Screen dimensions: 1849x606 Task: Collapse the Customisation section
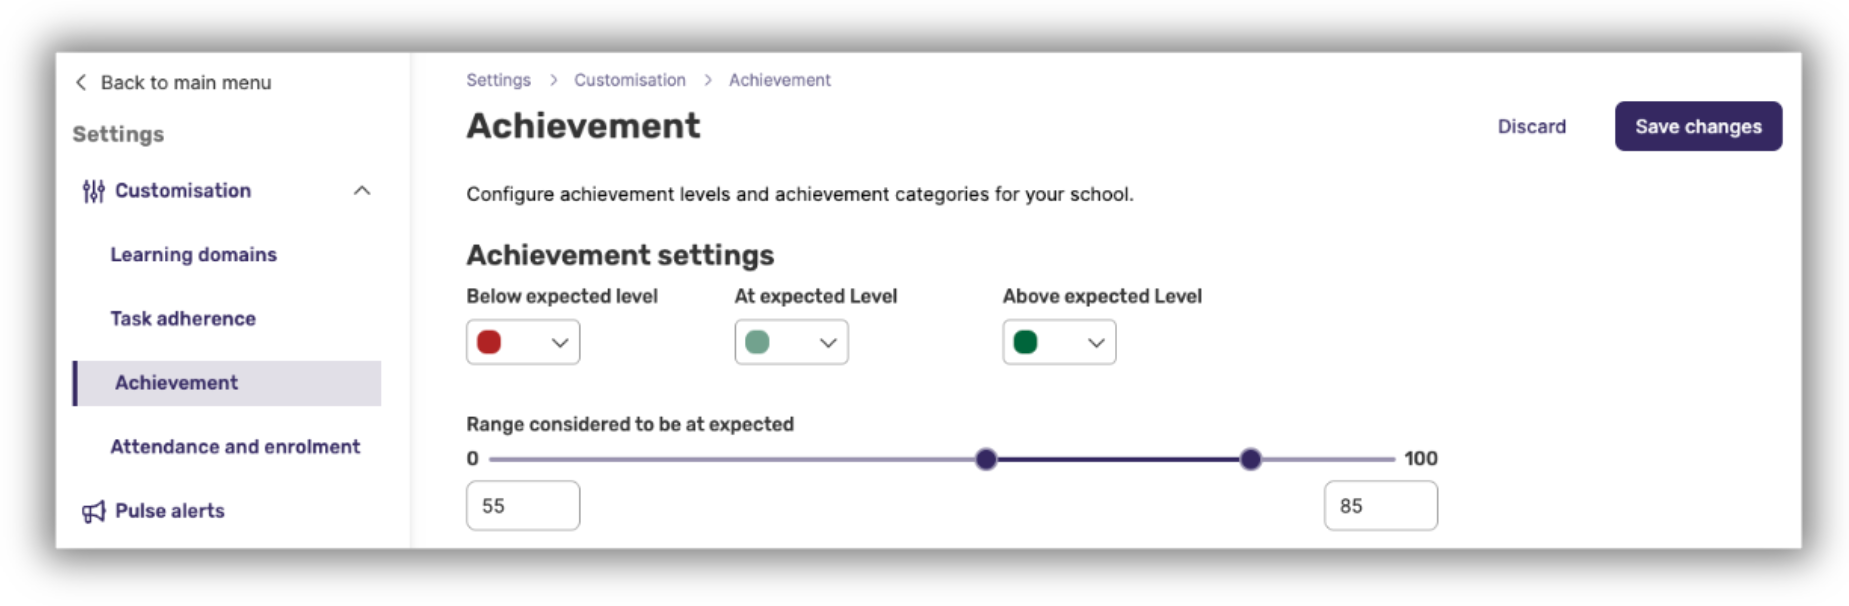coord(363,190)
